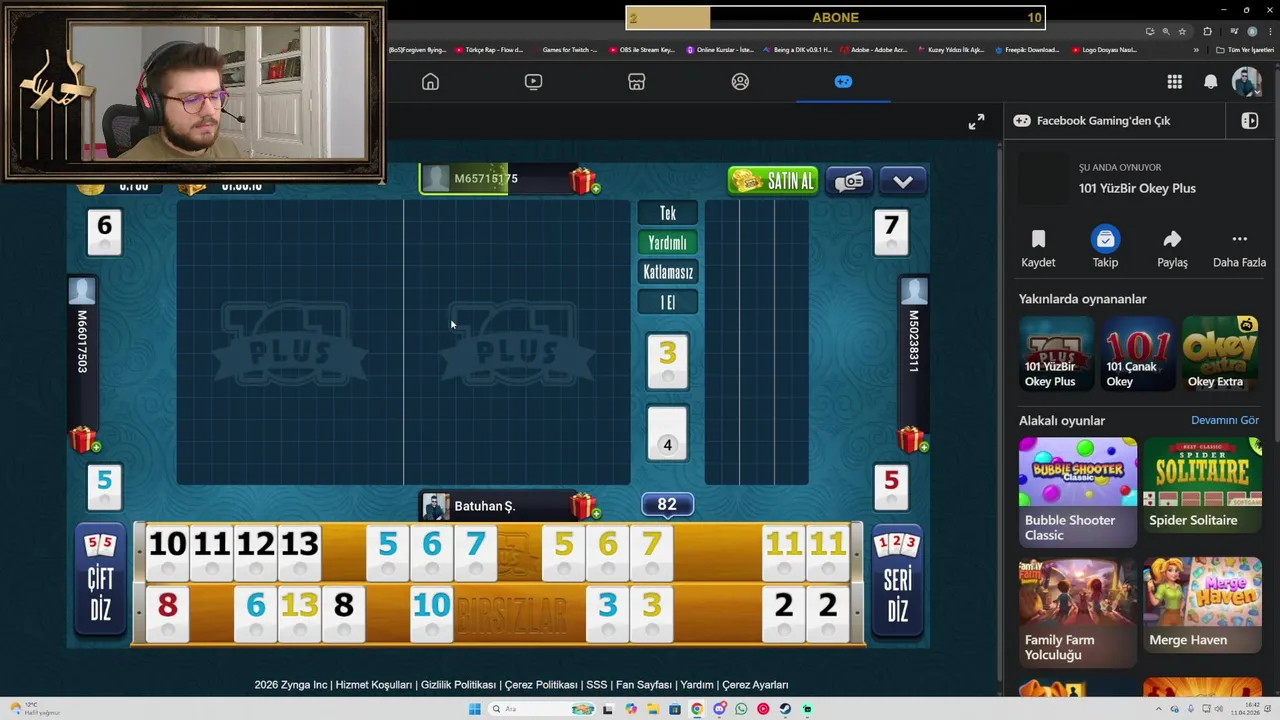Click the Devamını Gör link
This screenshot has width=1280, height=720.
[1225, 421]
